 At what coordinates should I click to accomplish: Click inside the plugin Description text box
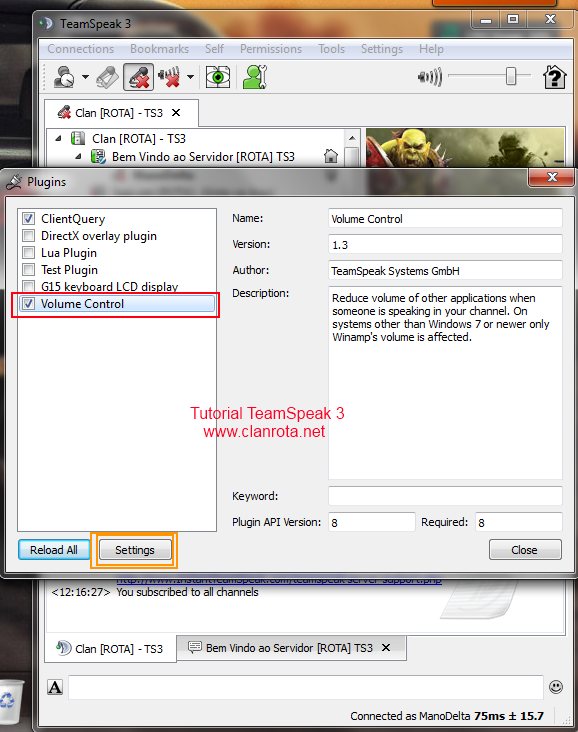click(x=445, y=383)
